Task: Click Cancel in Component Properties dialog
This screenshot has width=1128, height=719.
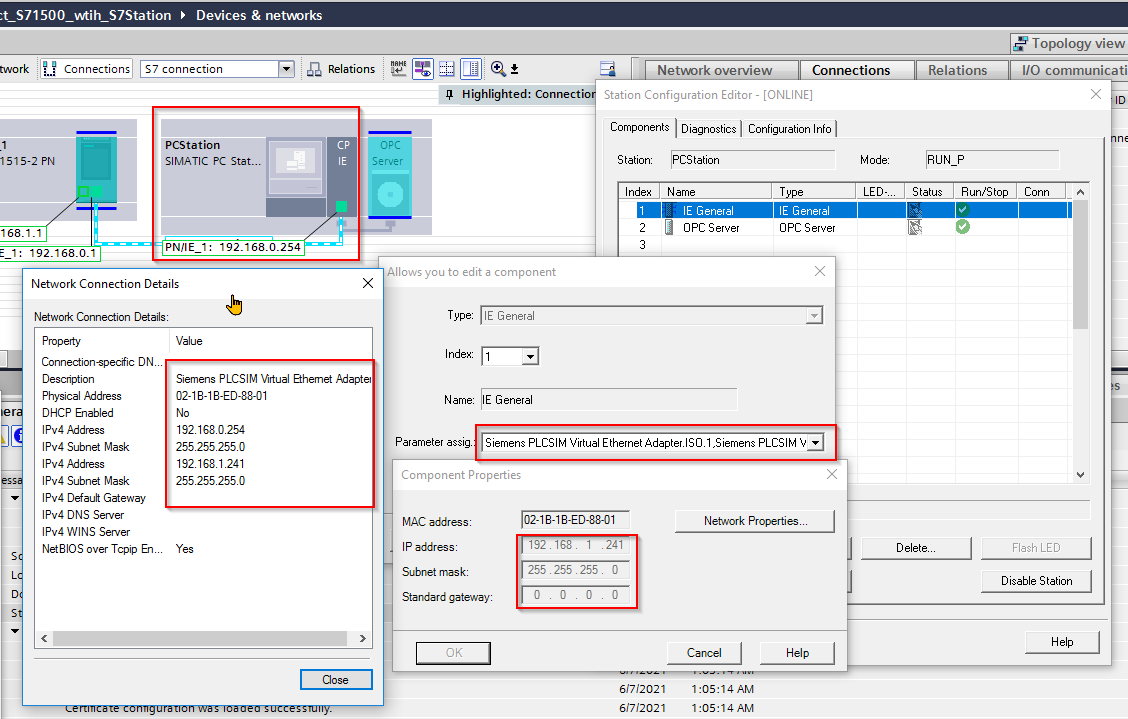Action: pyautogui.click(x=704, y=653)
